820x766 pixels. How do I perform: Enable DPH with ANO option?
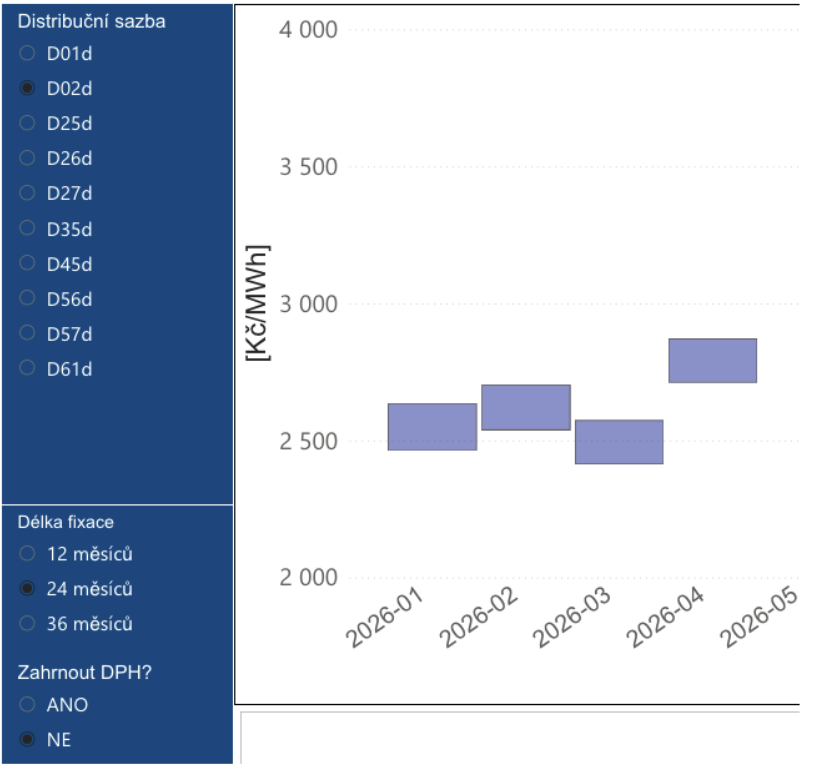pyautogui.click(x=28, y=705)
